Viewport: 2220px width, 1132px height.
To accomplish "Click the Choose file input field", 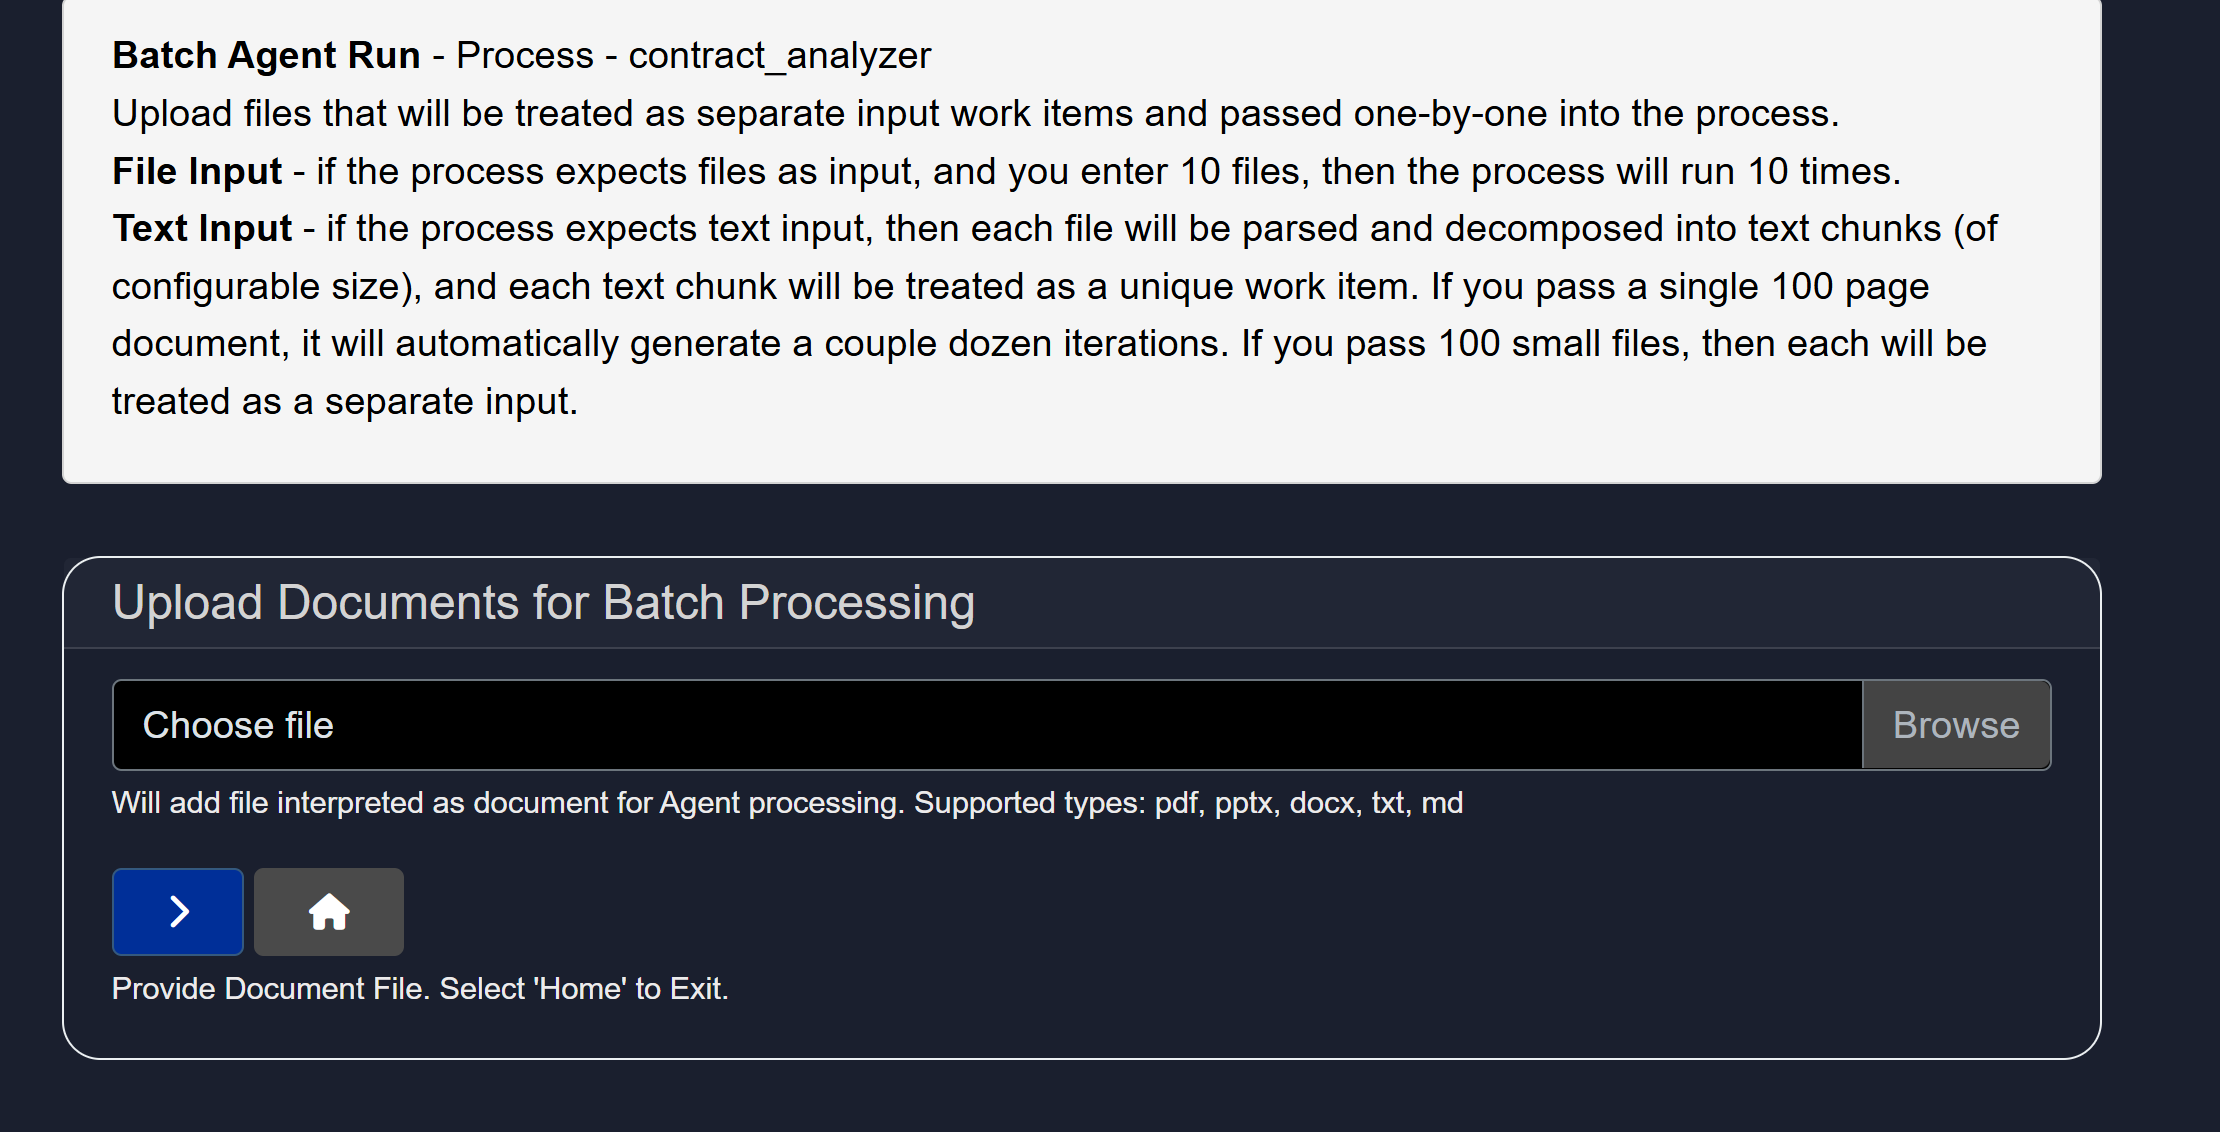I will [986, 725].
